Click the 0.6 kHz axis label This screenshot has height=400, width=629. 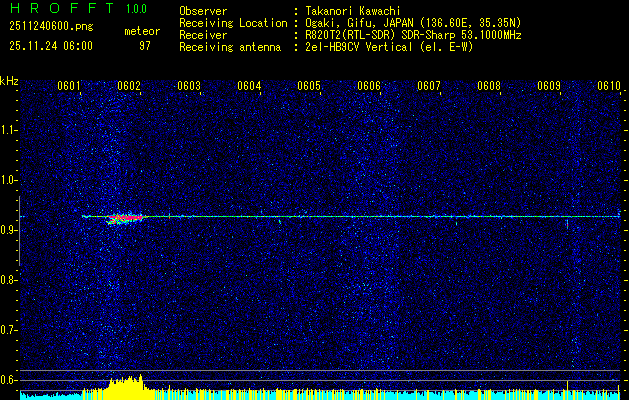pos(8,380)
